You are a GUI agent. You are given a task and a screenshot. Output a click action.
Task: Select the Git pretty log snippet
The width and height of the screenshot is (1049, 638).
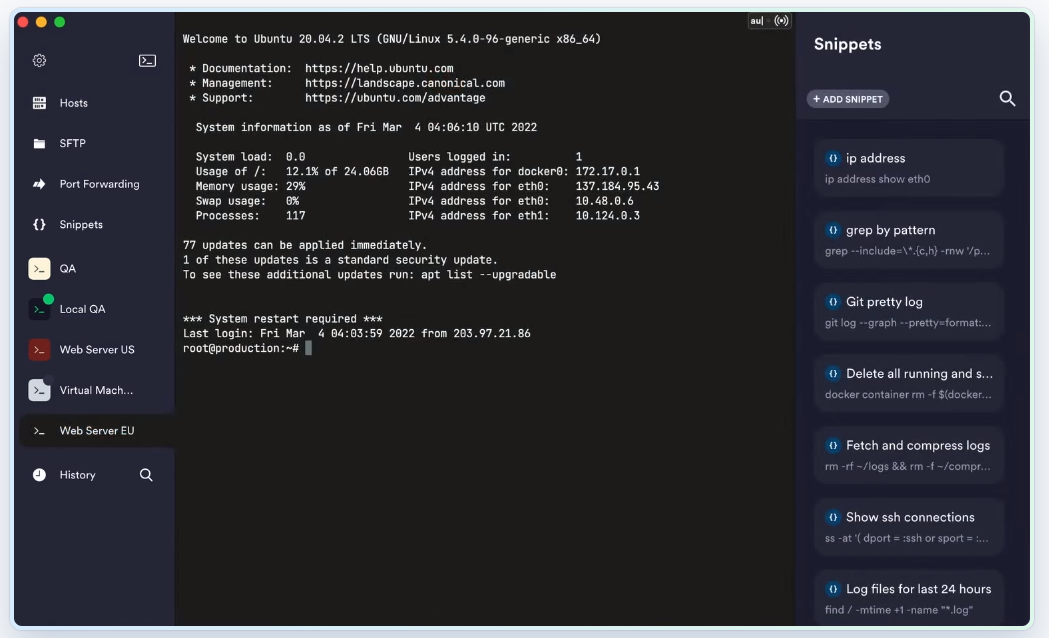point(908,311)
